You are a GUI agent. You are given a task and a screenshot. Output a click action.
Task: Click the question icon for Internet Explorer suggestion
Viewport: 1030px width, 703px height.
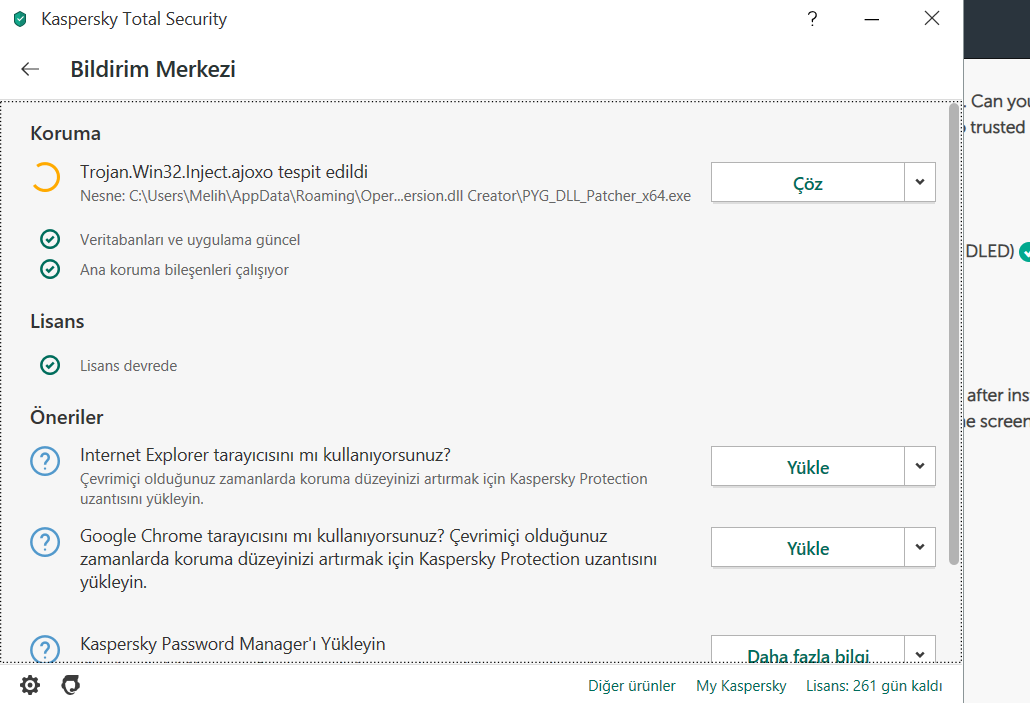click(x=45, y=461)
